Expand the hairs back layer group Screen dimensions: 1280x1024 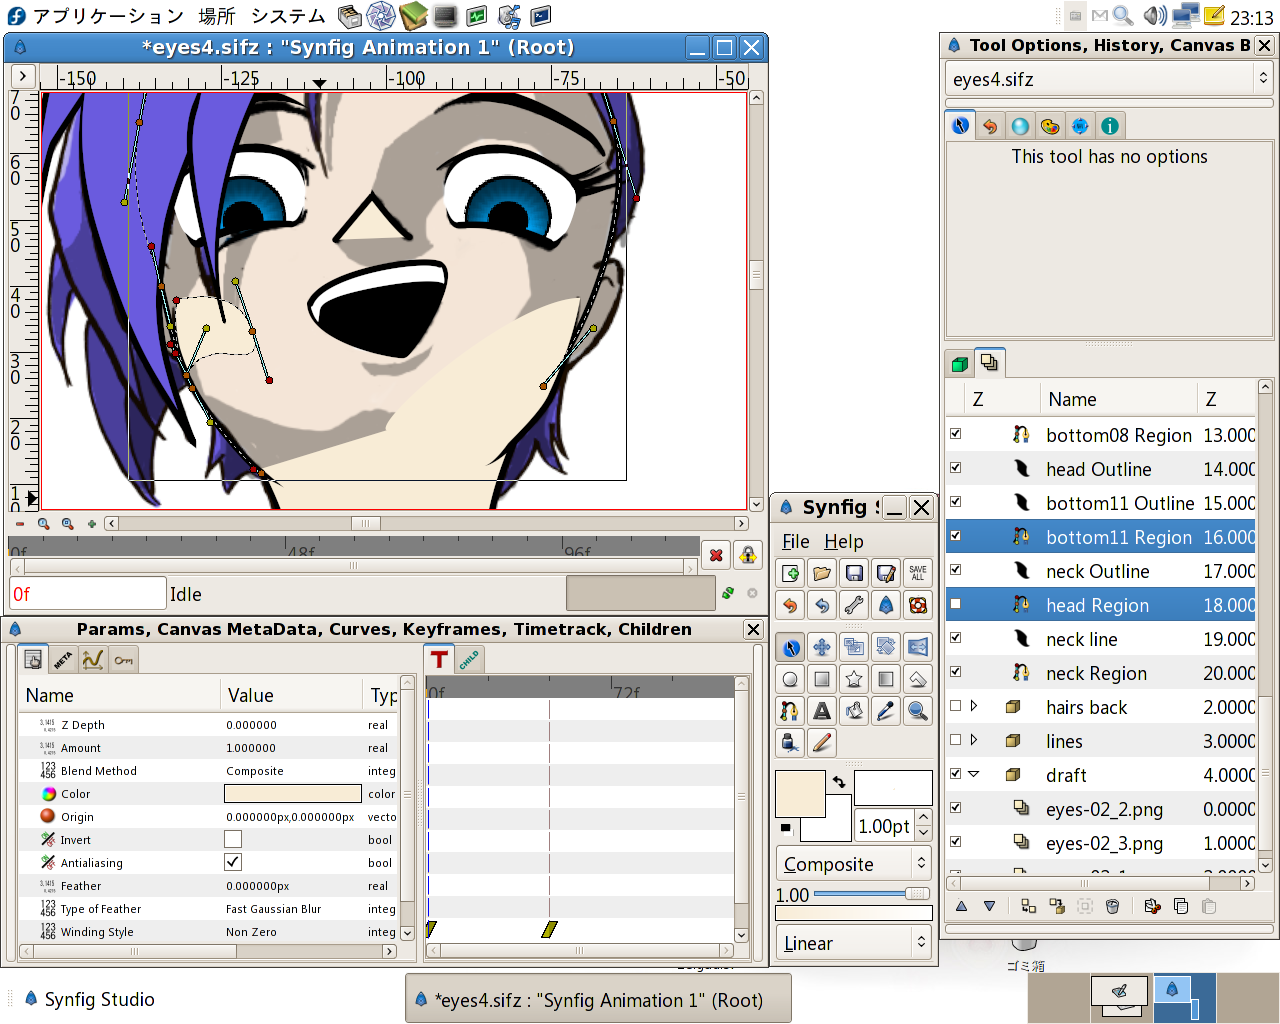pos(974,706)
